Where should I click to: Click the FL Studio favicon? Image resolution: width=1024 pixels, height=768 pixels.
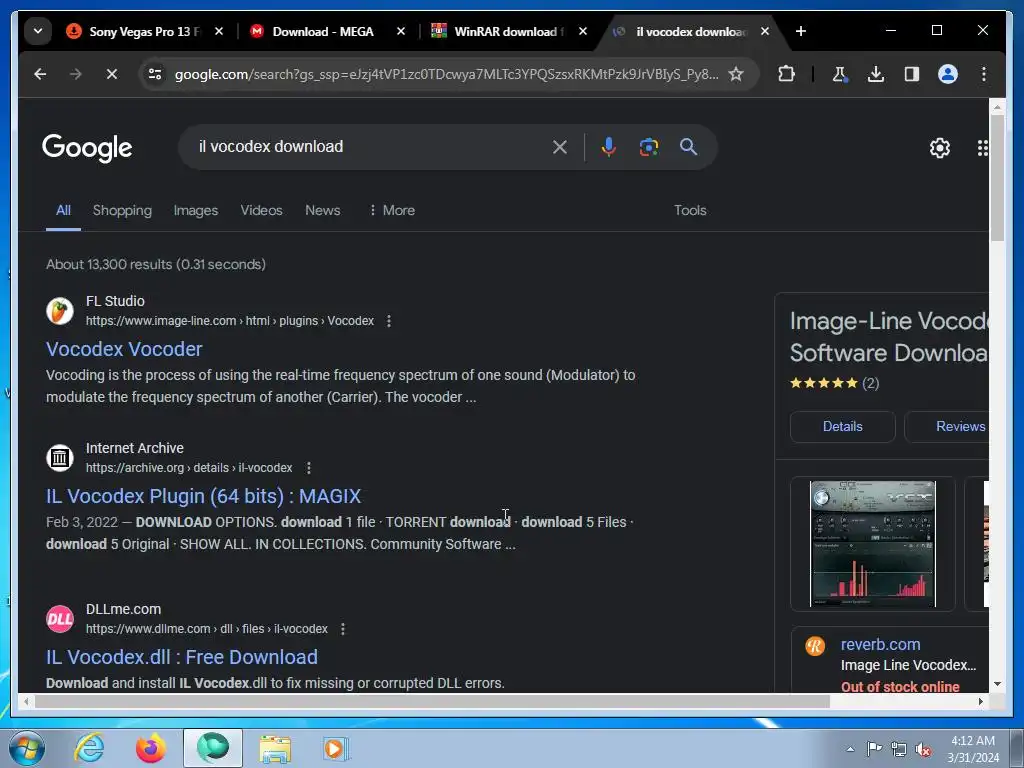point(59,310)
